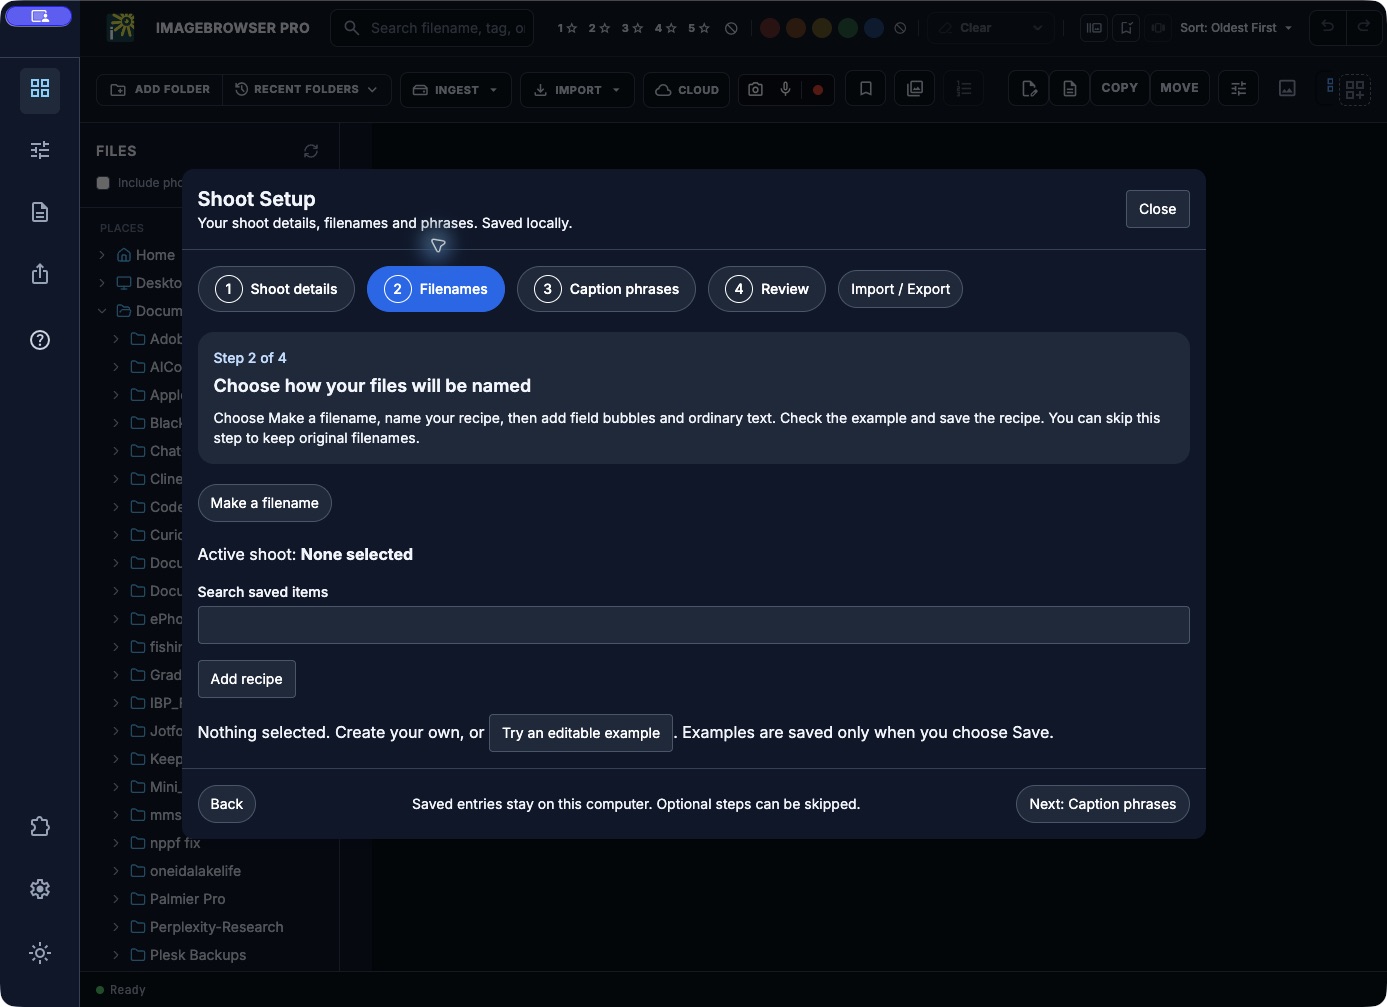
Task: Go to the Shoot details step tab
Action: click(x=277, y=289)
